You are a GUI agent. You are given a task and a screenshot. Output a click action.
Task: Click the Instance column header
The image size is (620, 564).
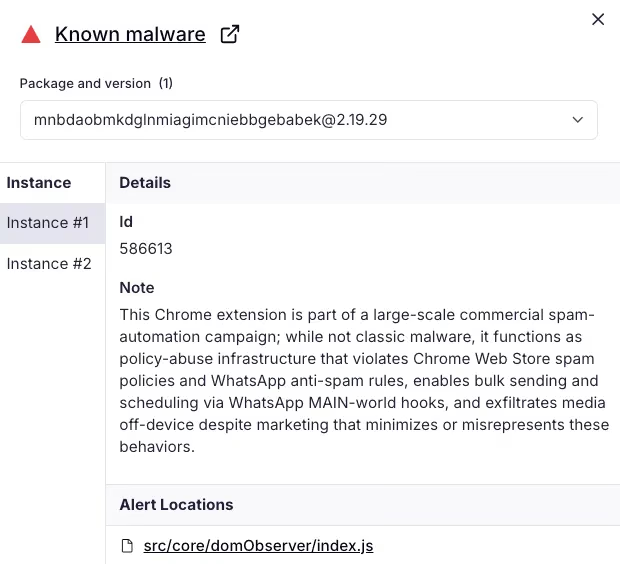coord(39,183)
